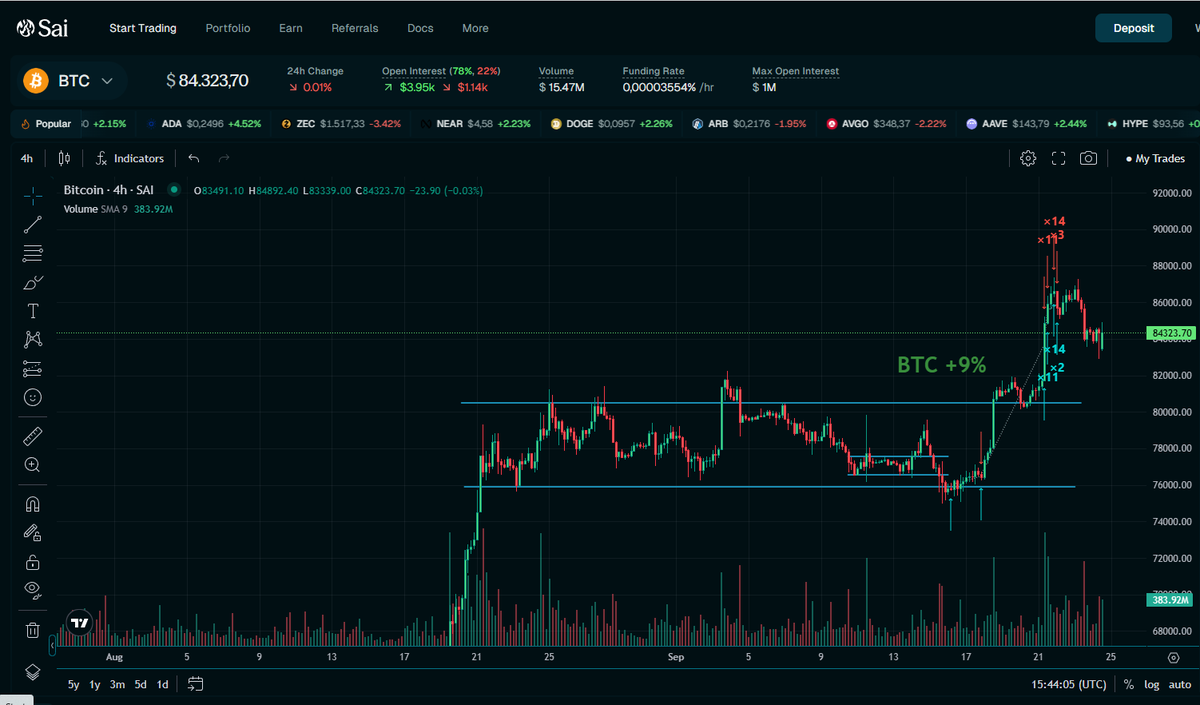
Task: Toggle magnet mode for drawings
Action: [x=33, y=504]
